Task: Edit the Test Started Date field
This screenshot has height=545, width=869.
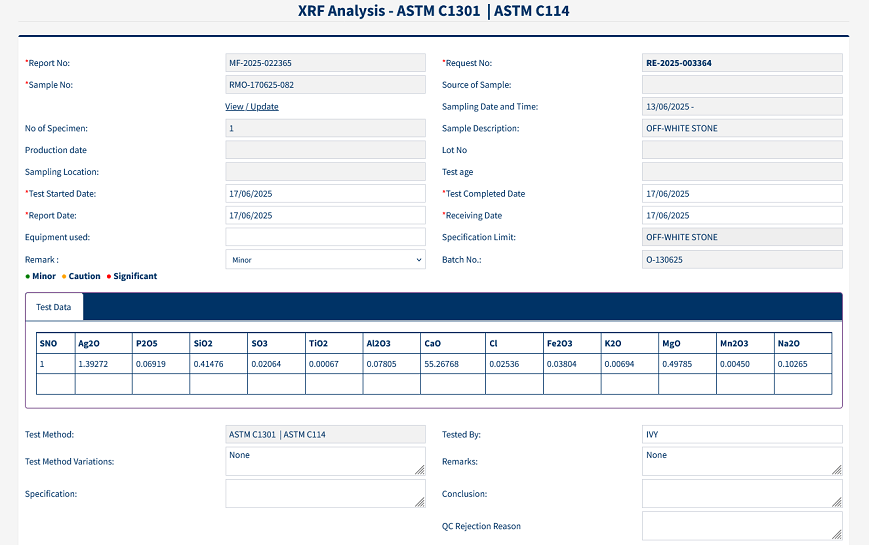Action: tap(325, 193)
